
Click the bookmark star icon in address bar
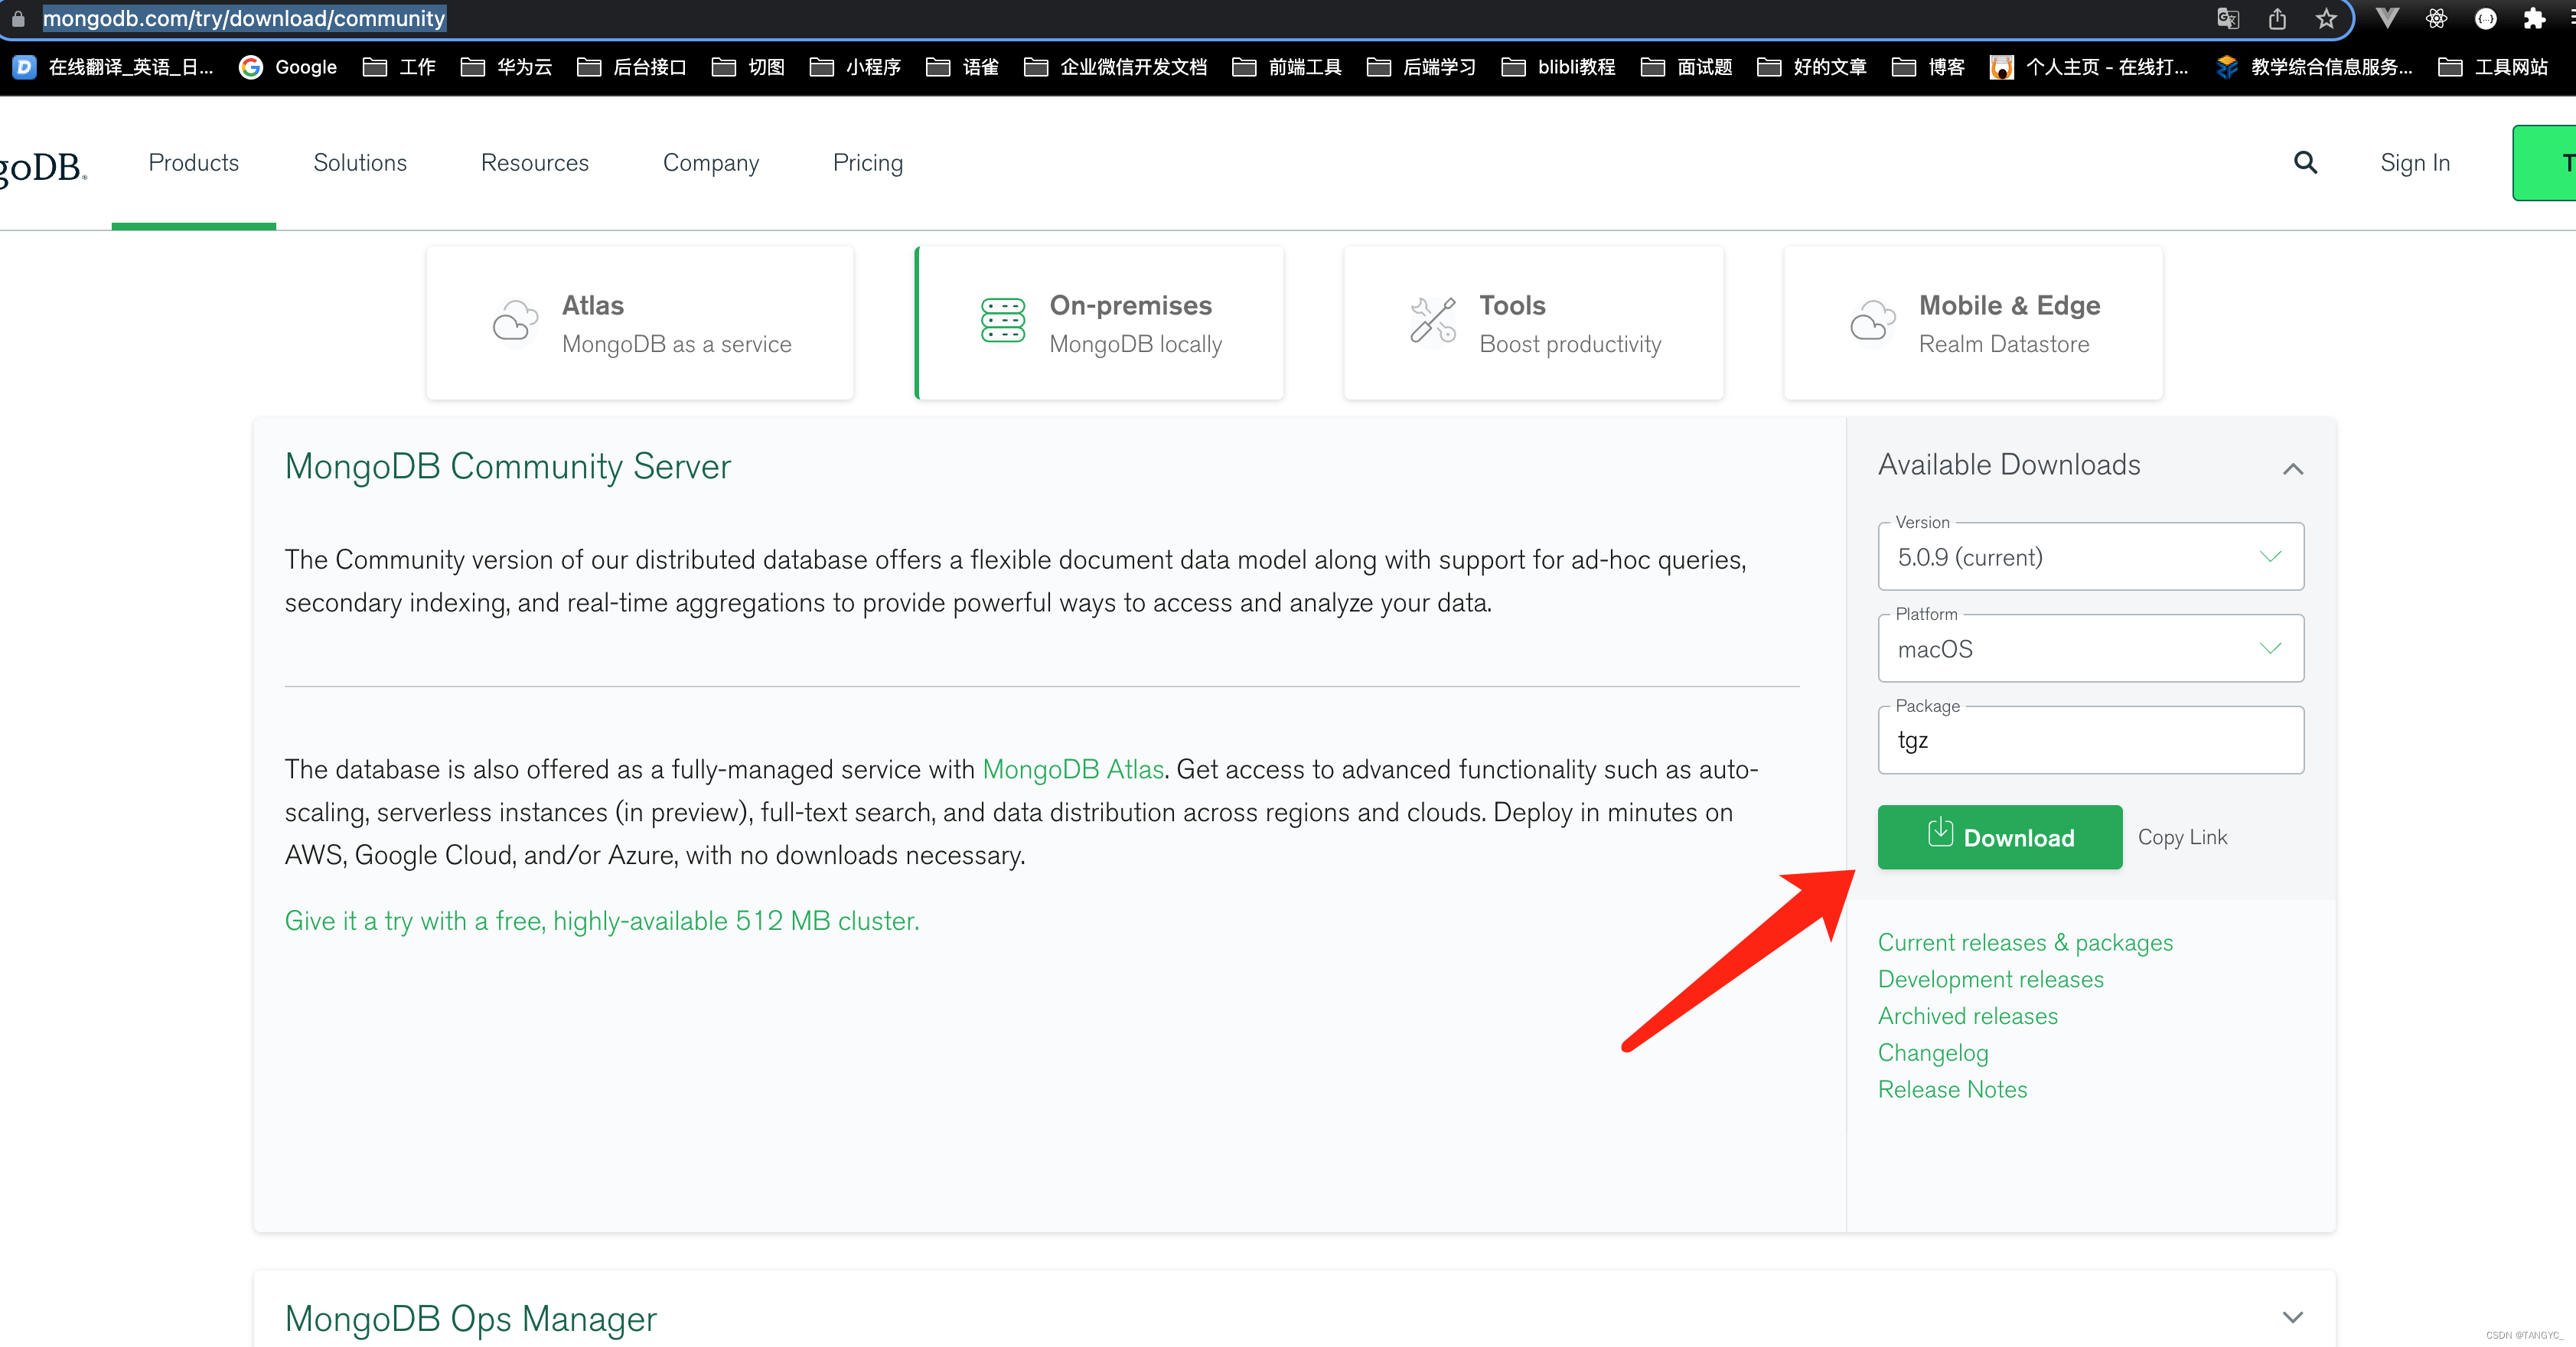click(2326, 18)
